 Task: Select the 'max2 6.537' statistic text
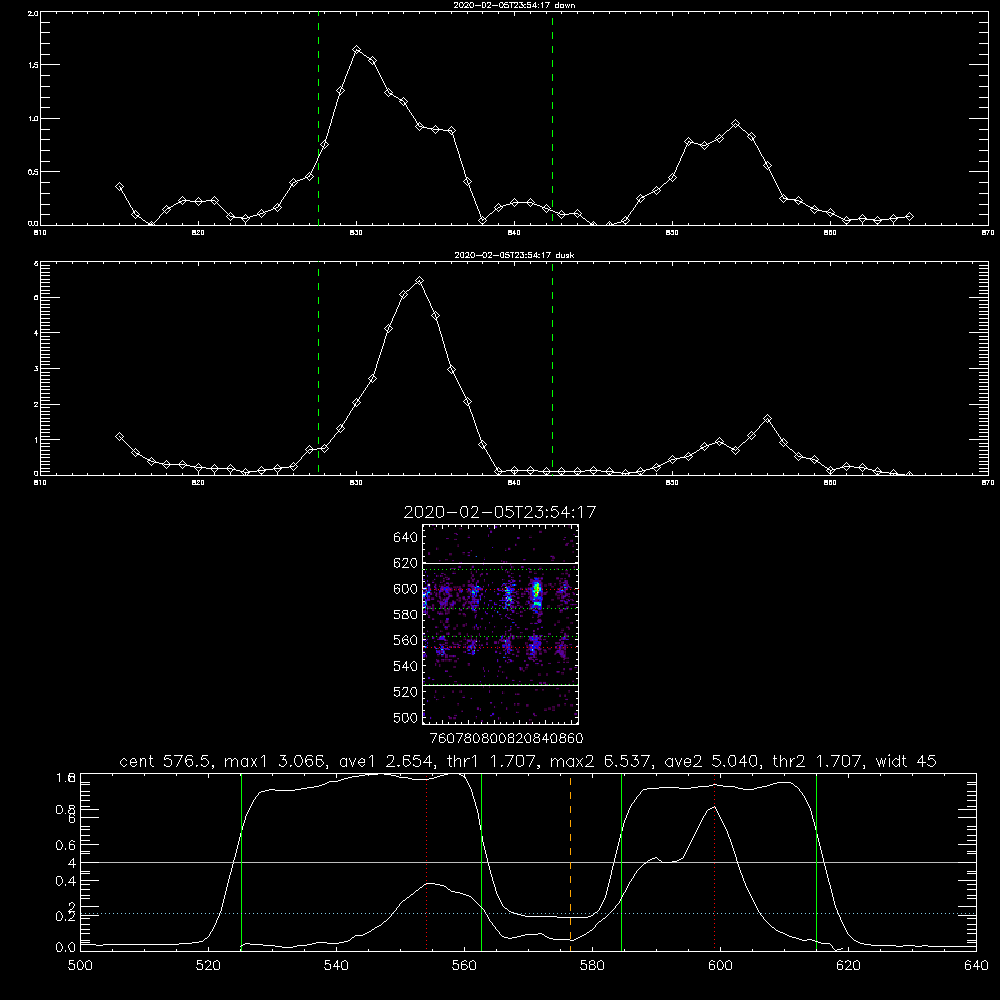coord(602,761)
